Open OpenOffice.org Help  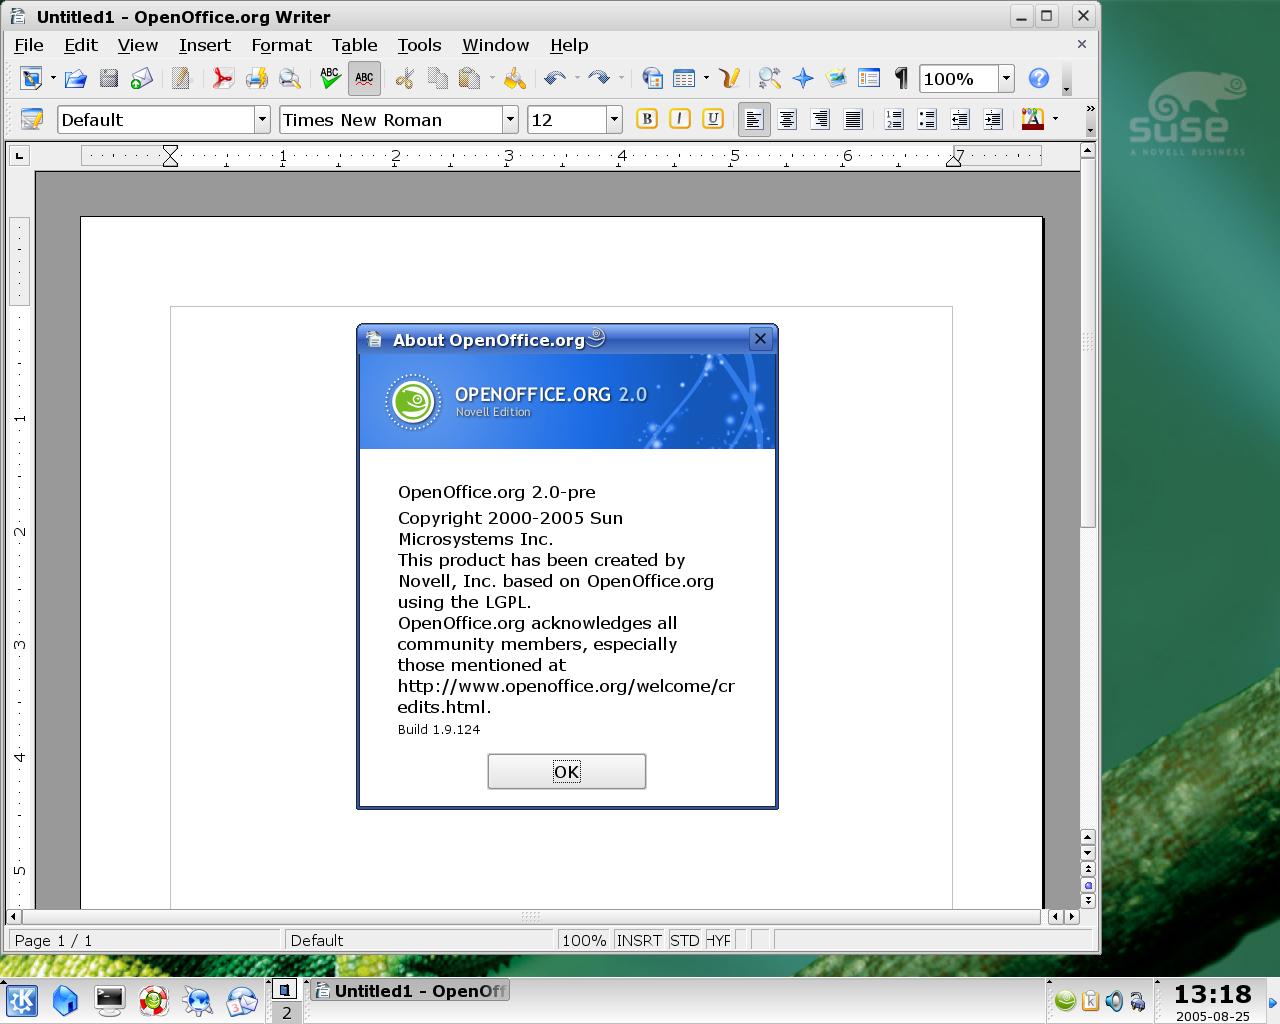(1039, 78)
